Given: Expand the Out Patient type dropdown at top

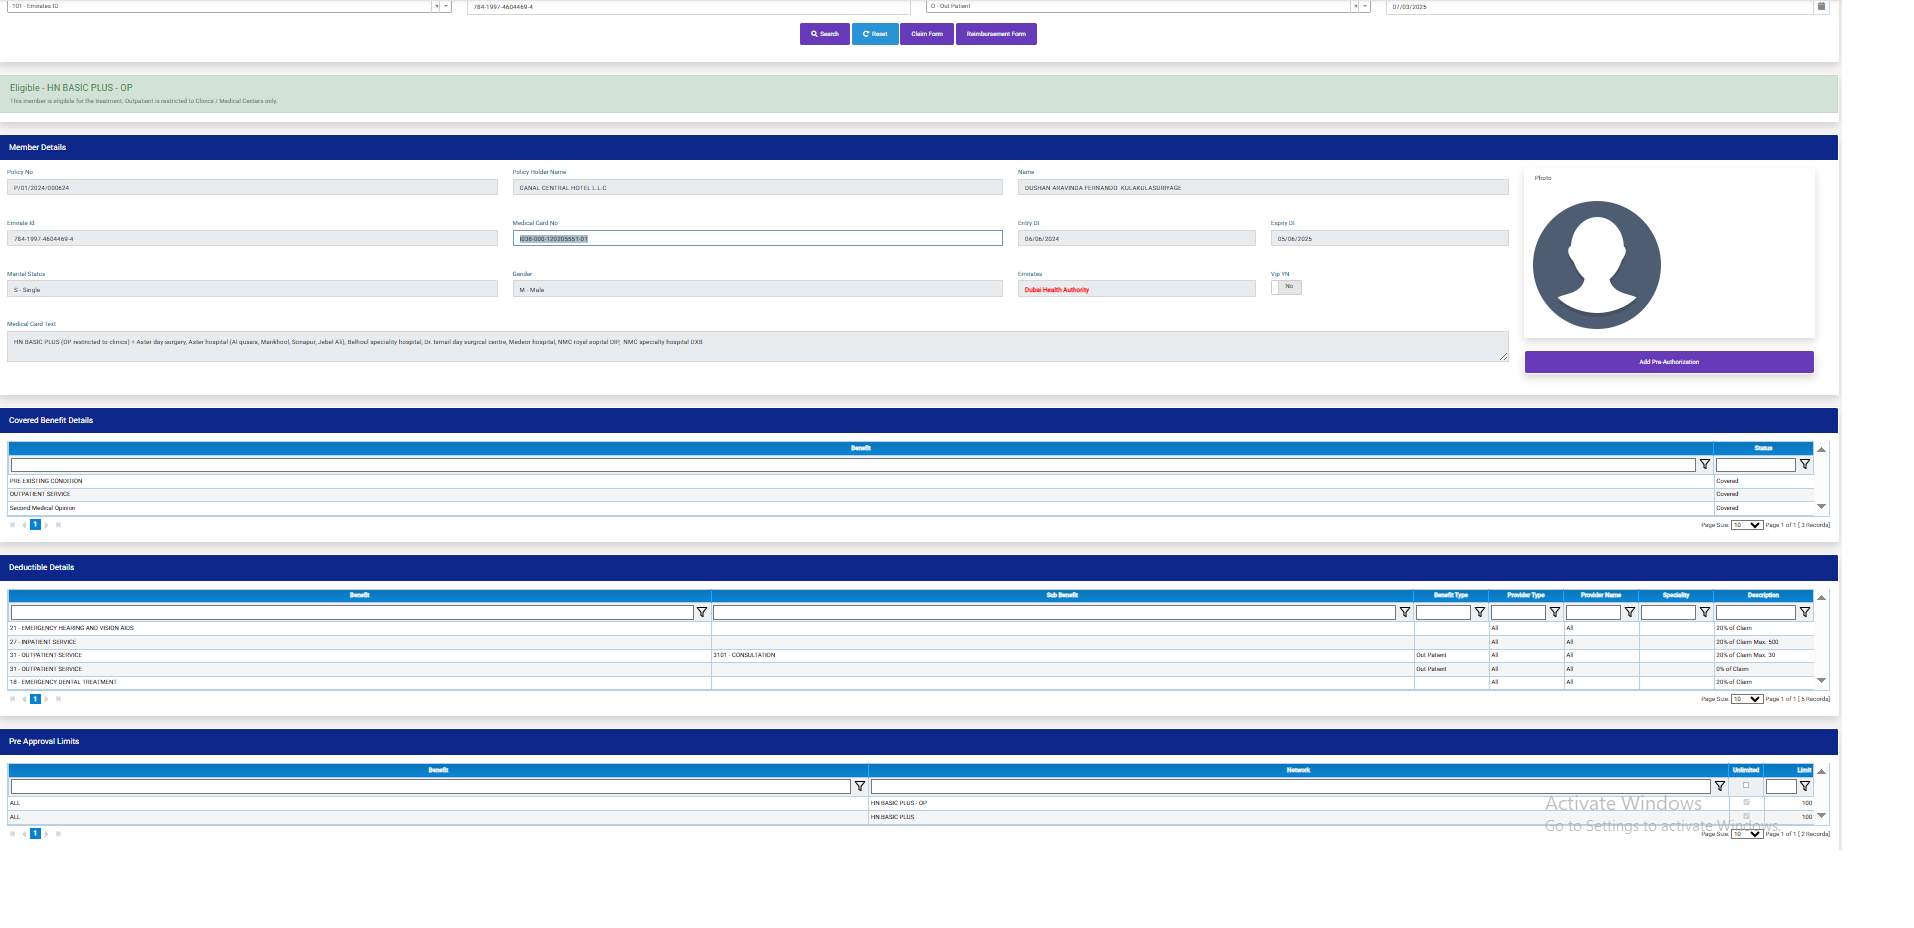Looking at the screenshot, I should tap(1365, 6).
